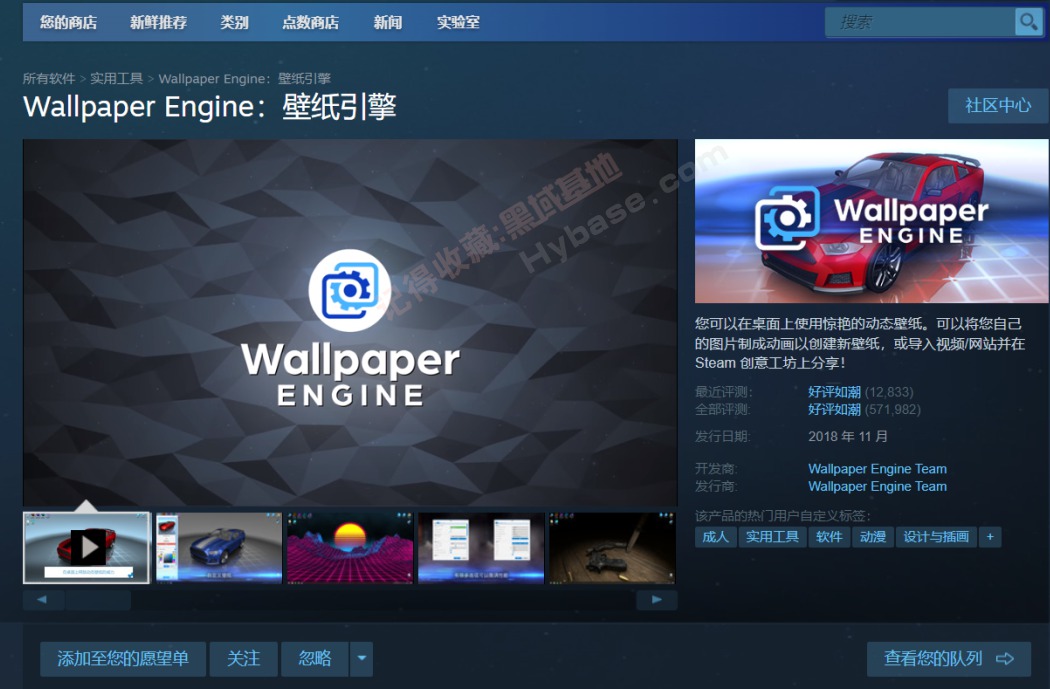Select the 动漫 tag
This screenshot has height=689, width=1050.
coord(873,536)
